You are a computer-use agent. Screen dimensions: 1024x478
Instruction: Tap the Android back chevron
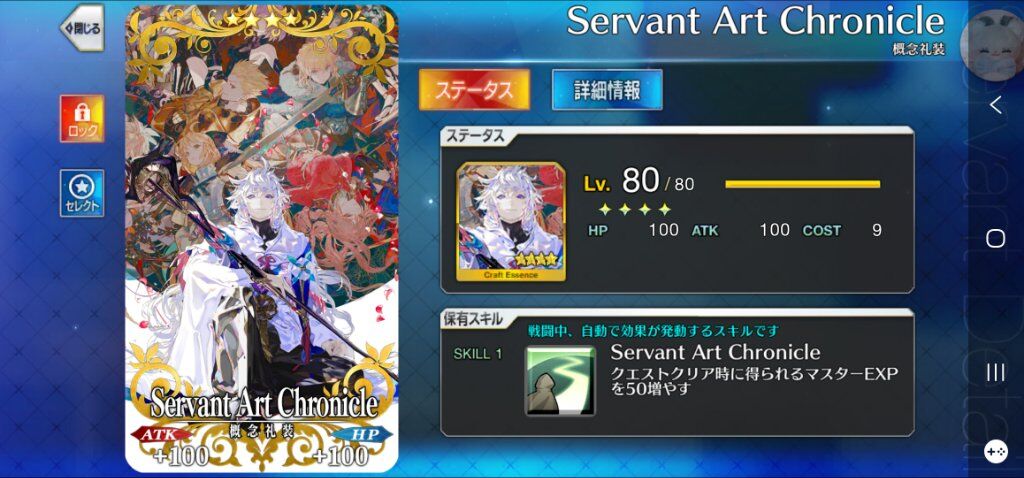click(995, 104)
